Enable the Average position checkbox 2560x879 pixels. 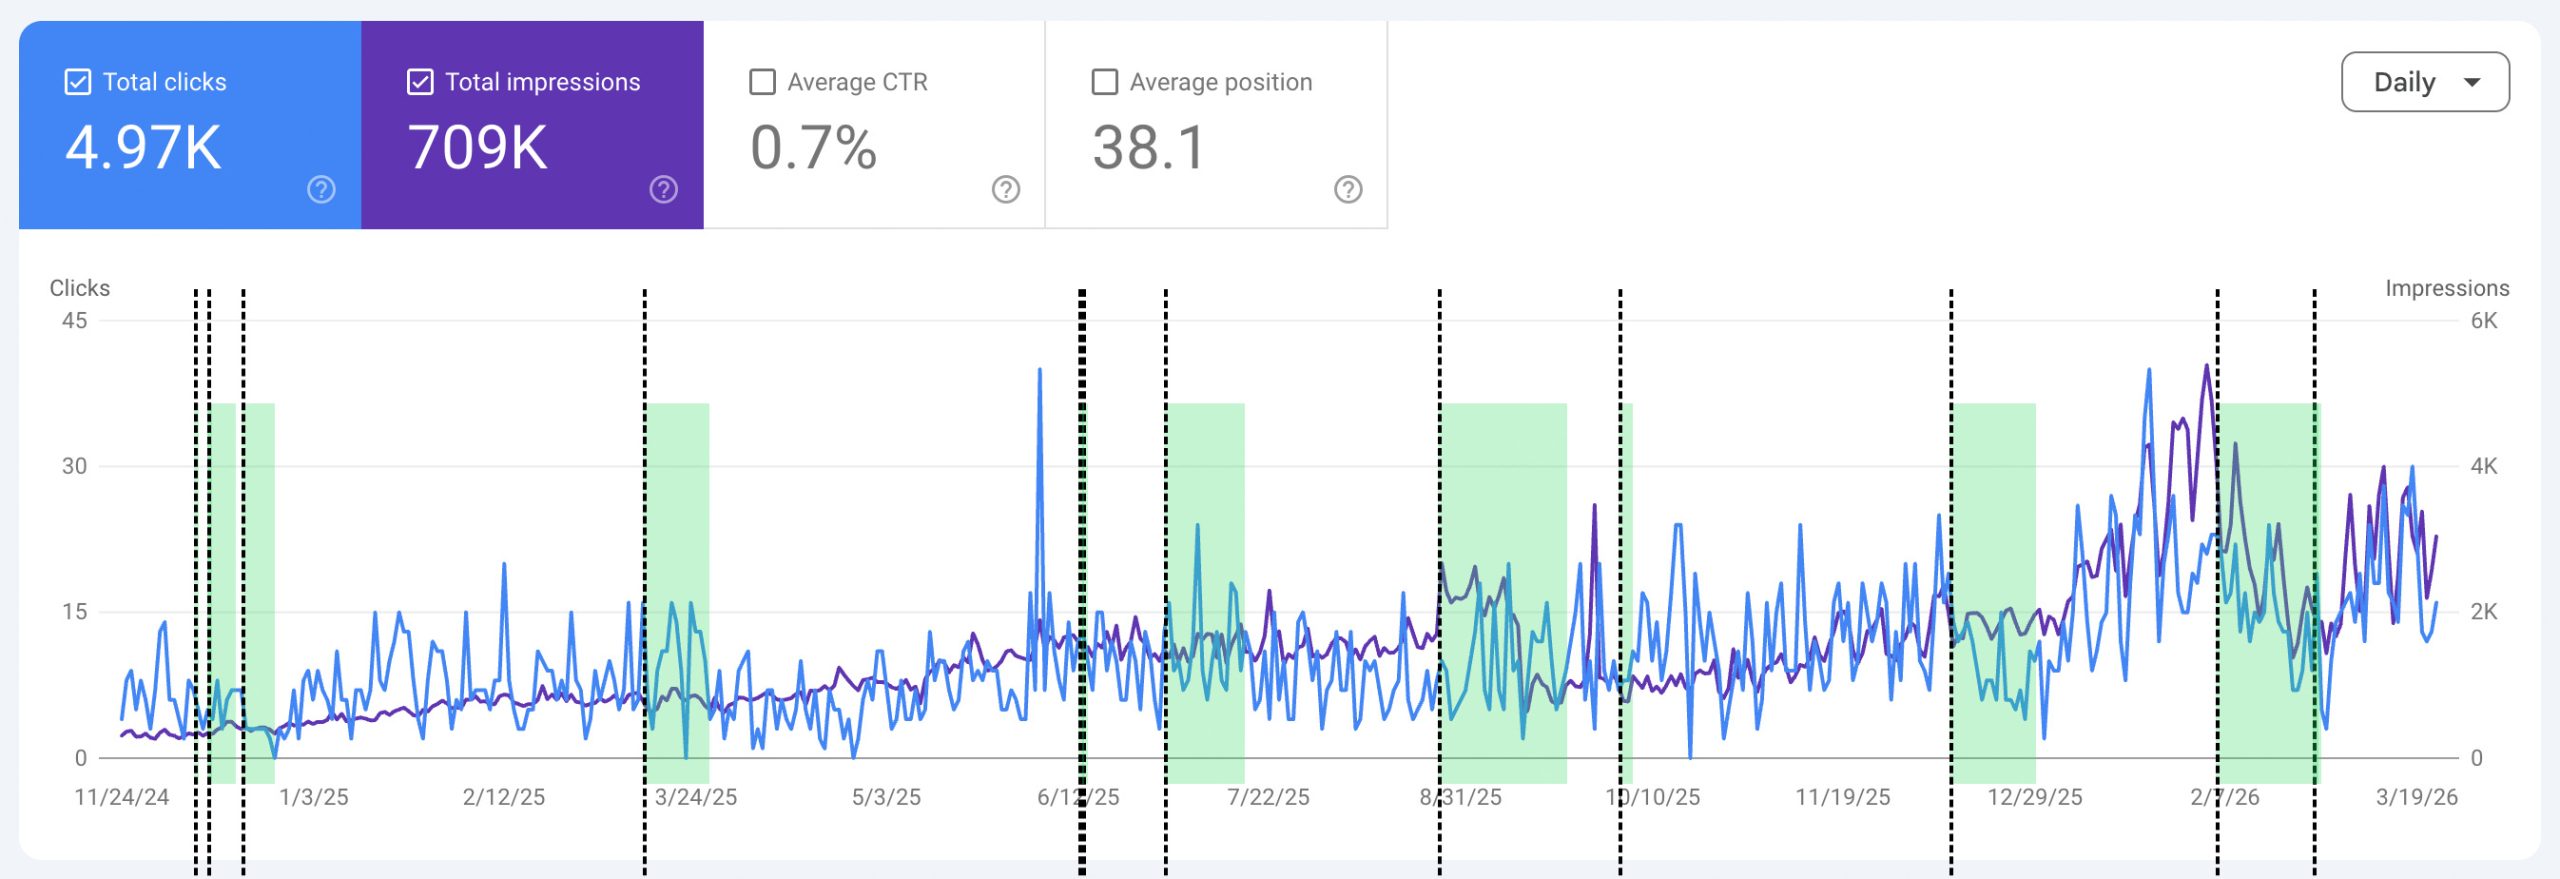click(1104, 82)
